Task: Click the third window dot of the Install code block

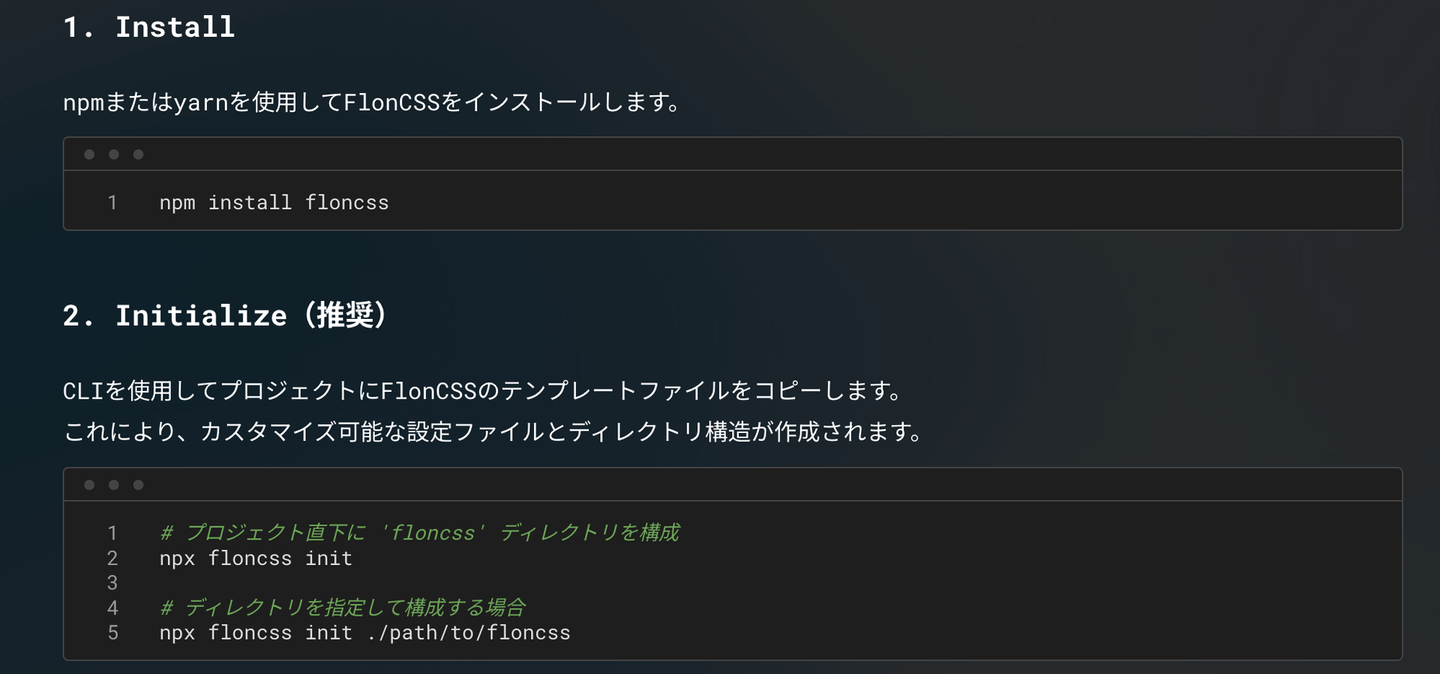Action: coord(138,154)
